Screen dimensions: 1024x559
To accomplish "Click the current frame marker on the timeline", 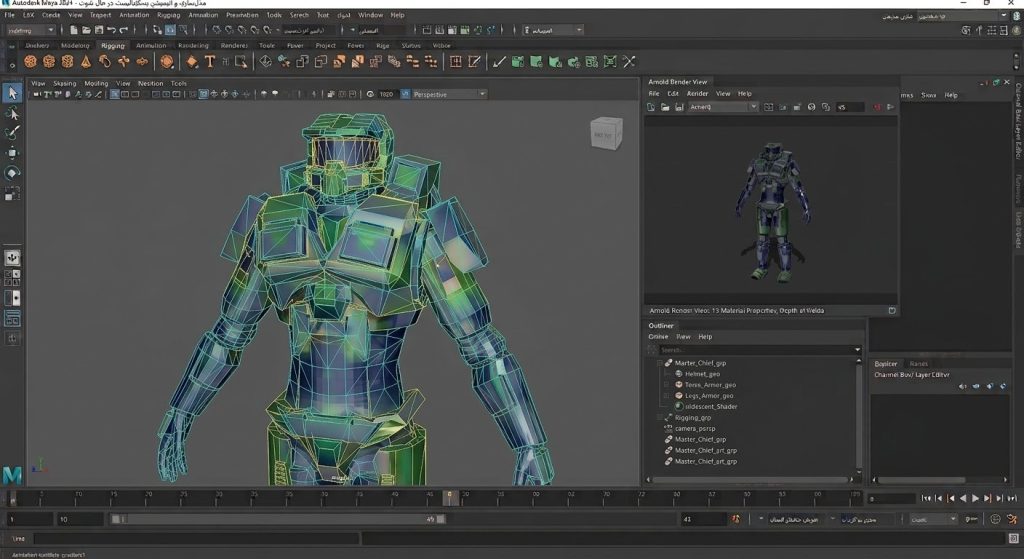I will [x=449, y=498].
